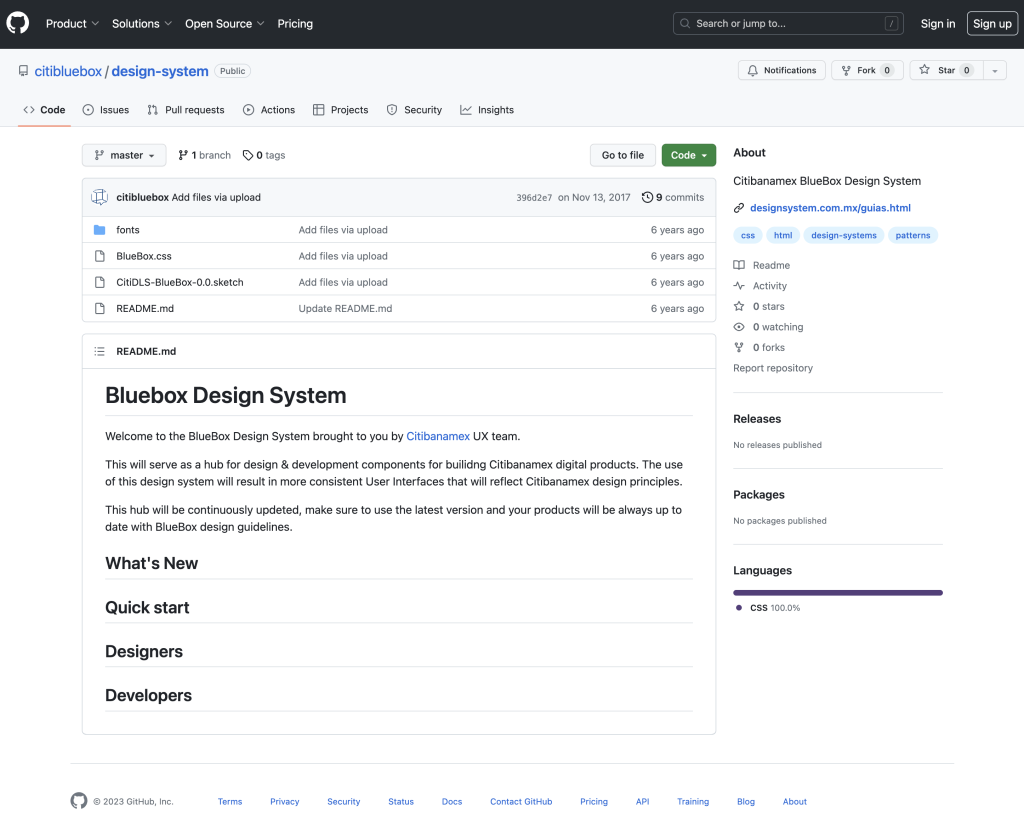Expand the Solutions menu
Viewport: 1024px width, 835px height.
142,24
